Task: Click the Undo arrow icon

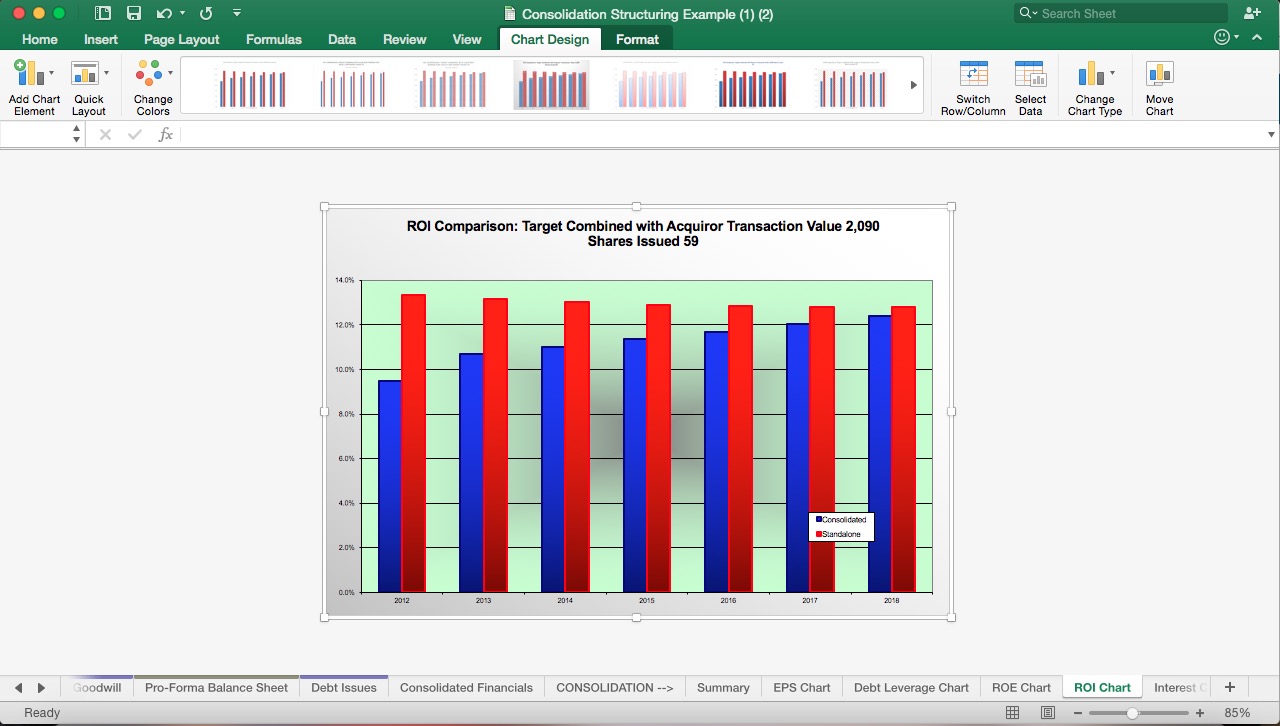Action: [166, 13]
